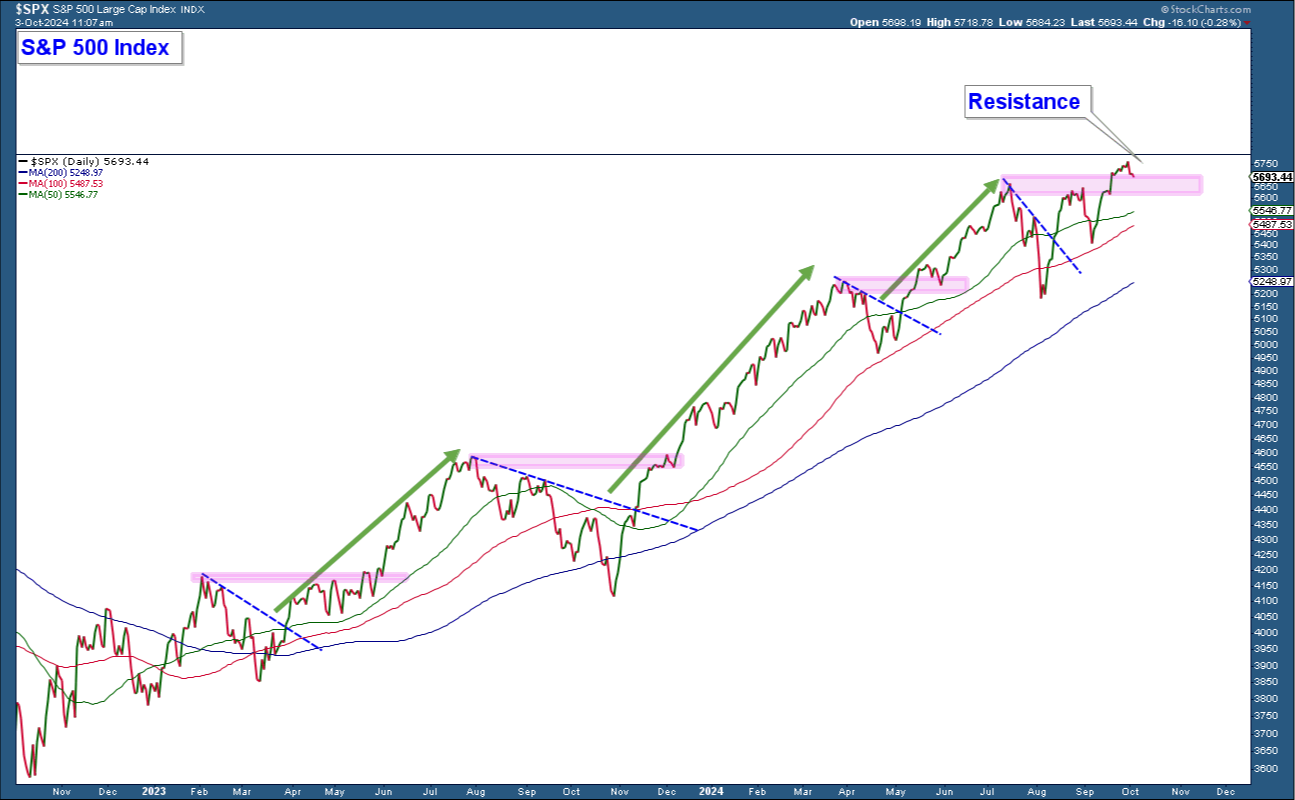This screenshot has height=800, width=1295.
Task: Click the 2024 year label on time axis
Action: coord(711,790)
